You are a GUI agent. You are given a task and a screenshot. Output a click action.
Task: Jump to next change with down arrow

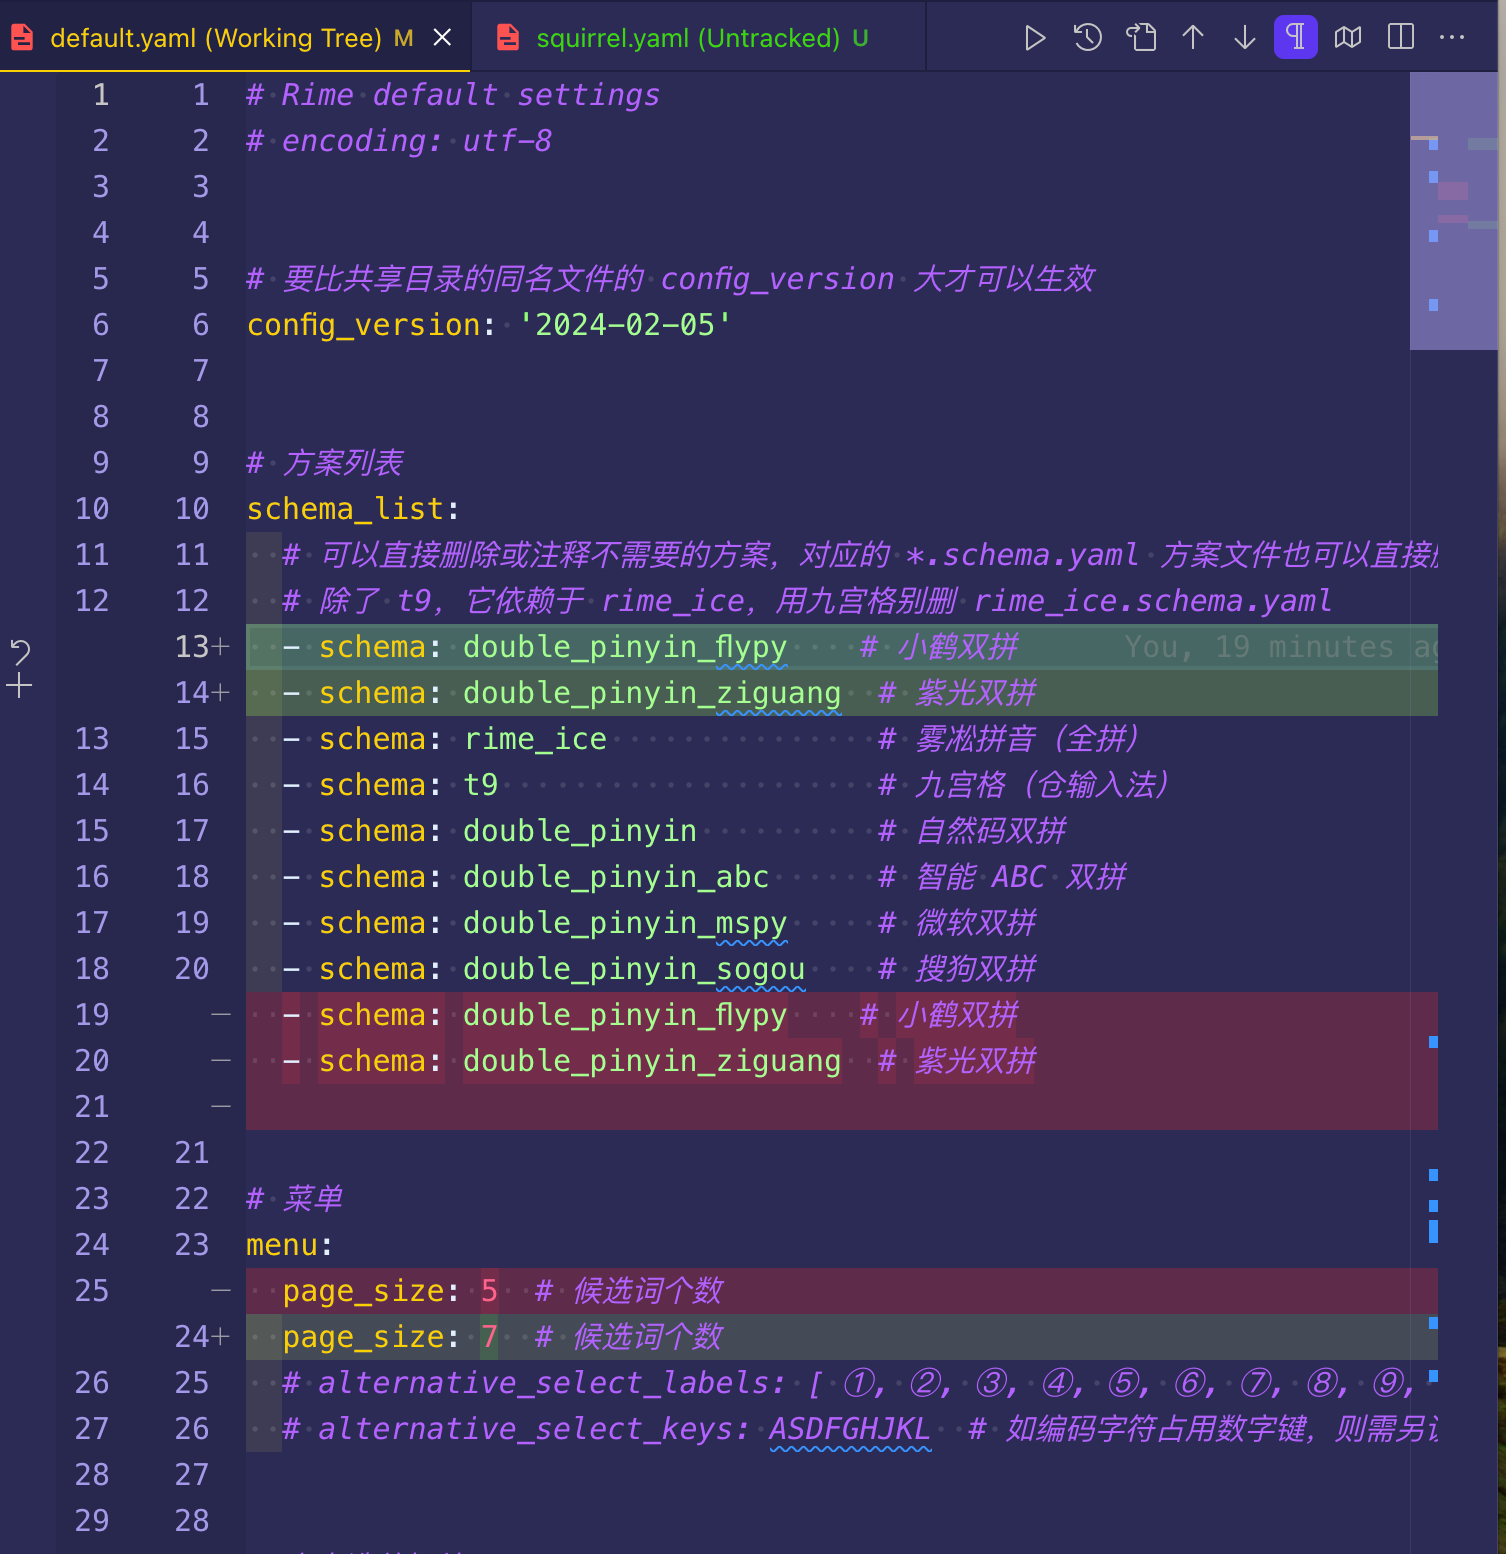(x=1245, y=38)
